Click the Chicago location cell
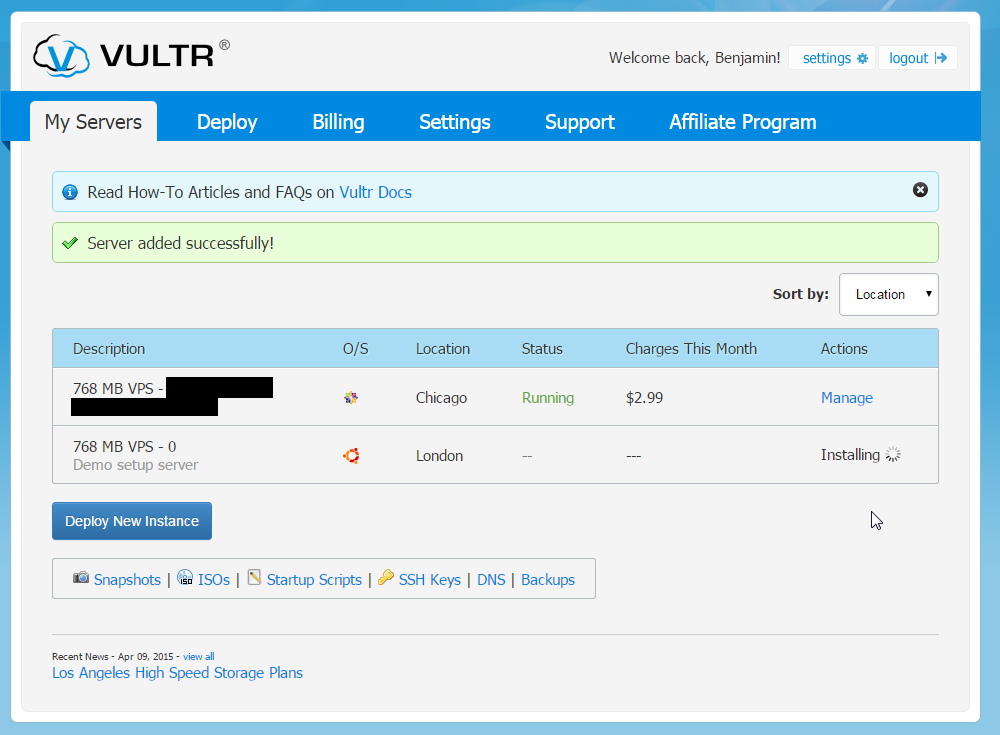Screen dimensions: 1000x735 click(441, 397)
